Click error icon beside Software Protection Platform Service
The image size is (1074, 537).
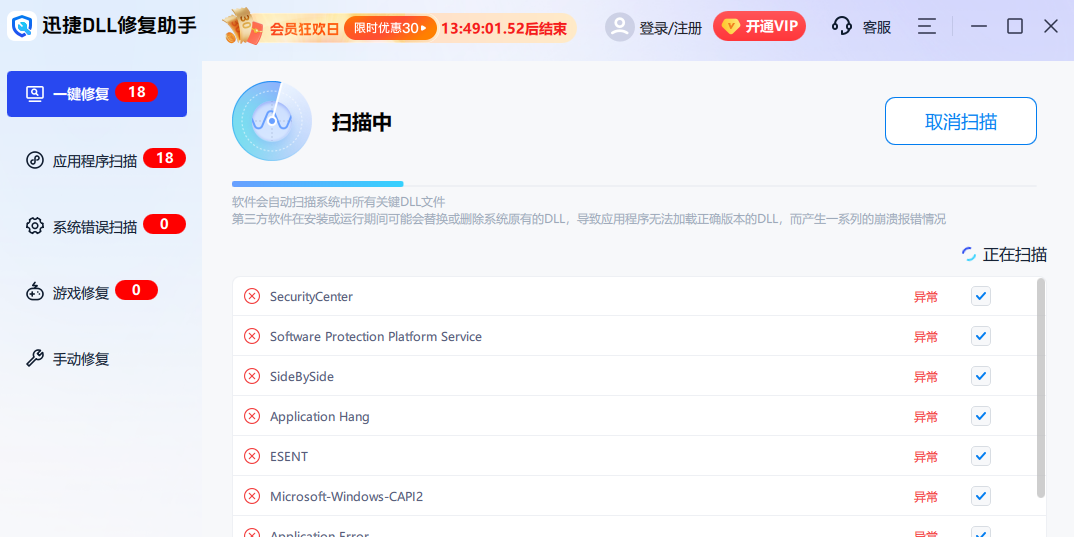[x=252, y=336]
